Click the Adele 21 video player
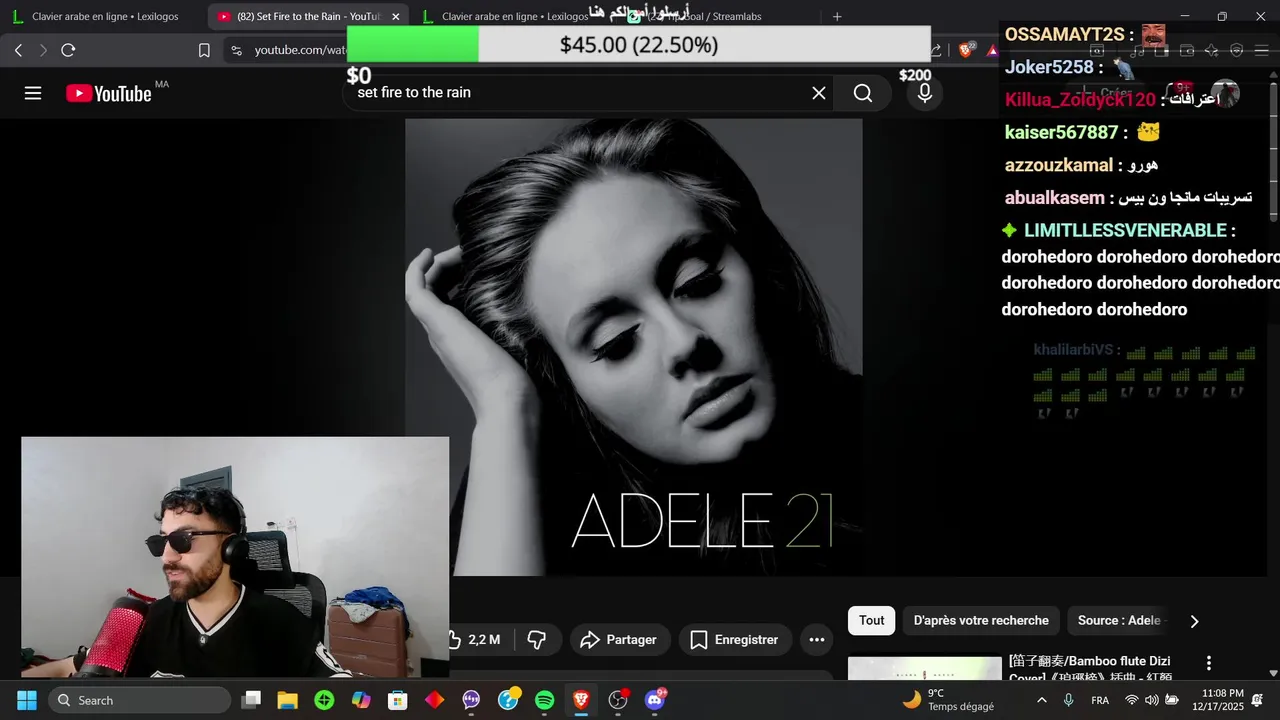 point(634,347)
